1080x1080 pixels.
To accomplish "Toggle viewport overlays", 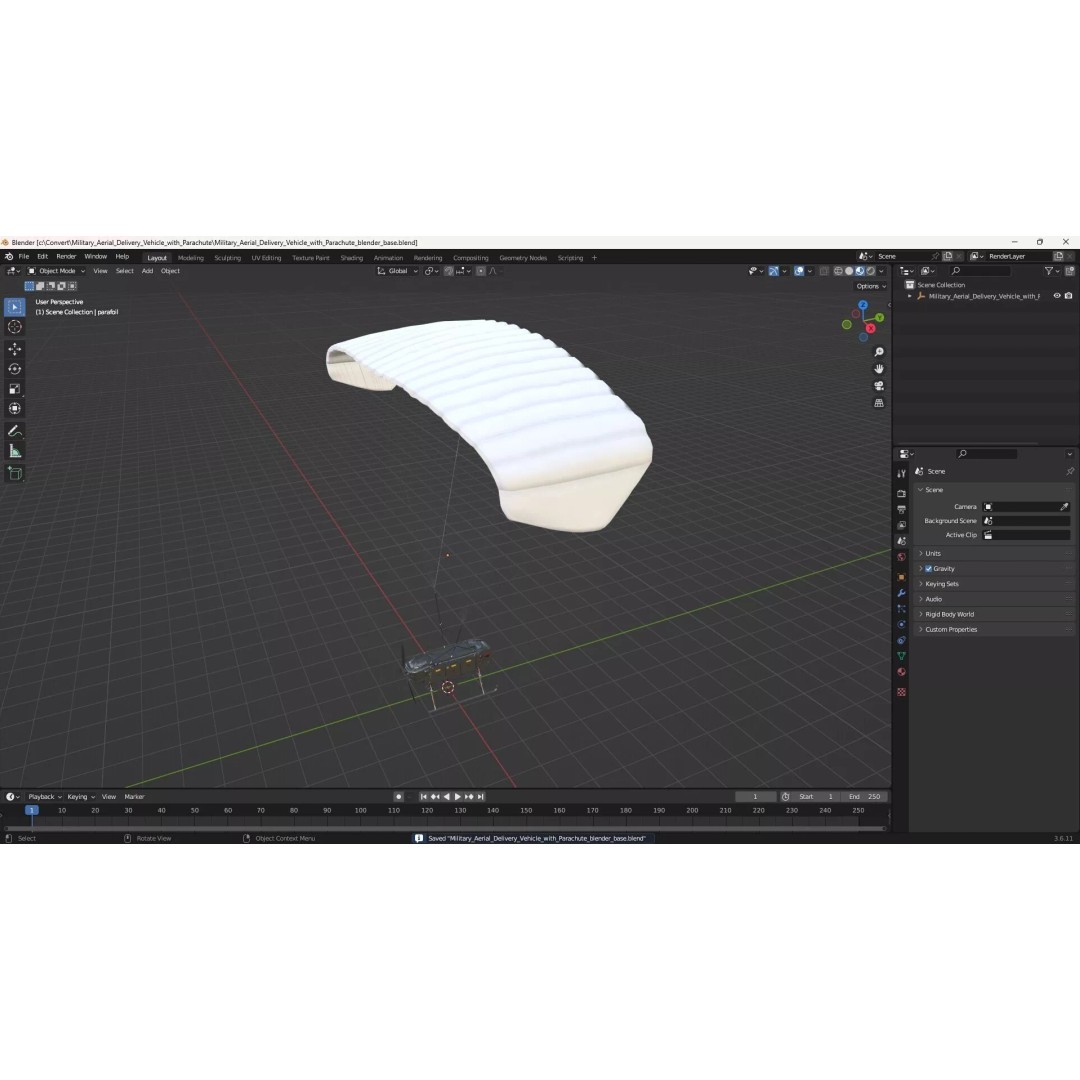I will click(799, 271).
